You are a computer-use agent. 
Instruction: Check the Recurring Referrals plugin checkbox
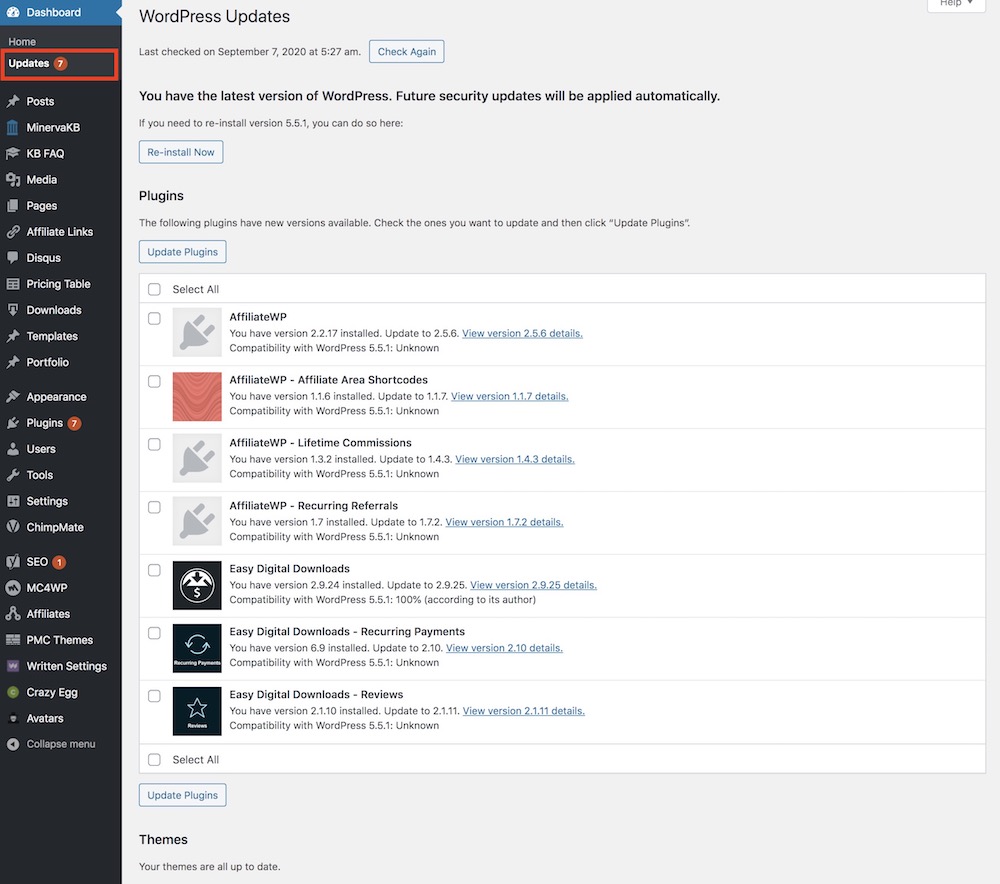click(154, 507)
